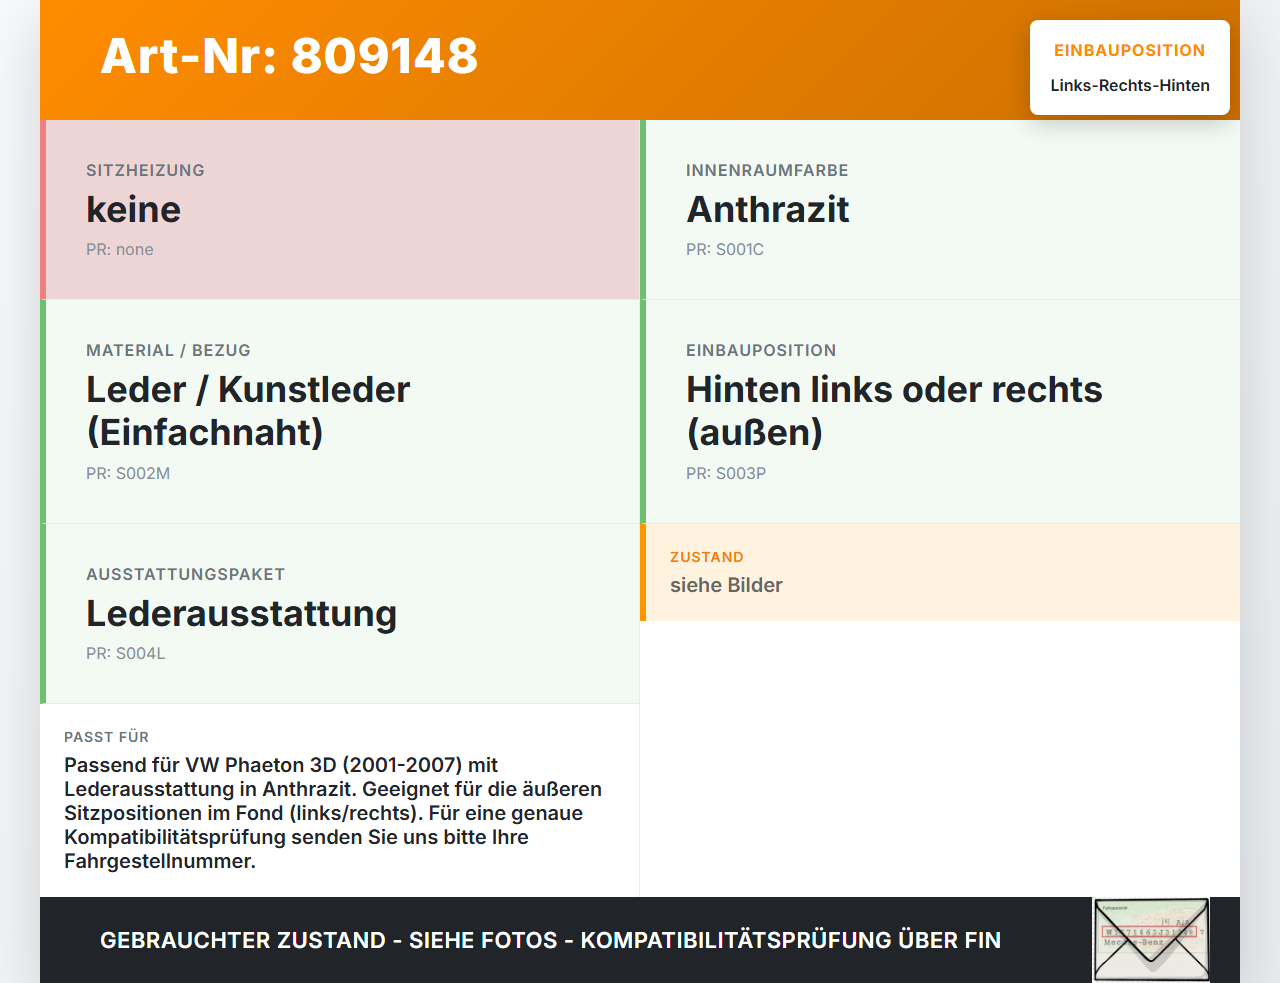The height and width of the screenshot is (983, 1280).
Task: Click the Lederausstattung equipment package card
Action: [340, 614]
